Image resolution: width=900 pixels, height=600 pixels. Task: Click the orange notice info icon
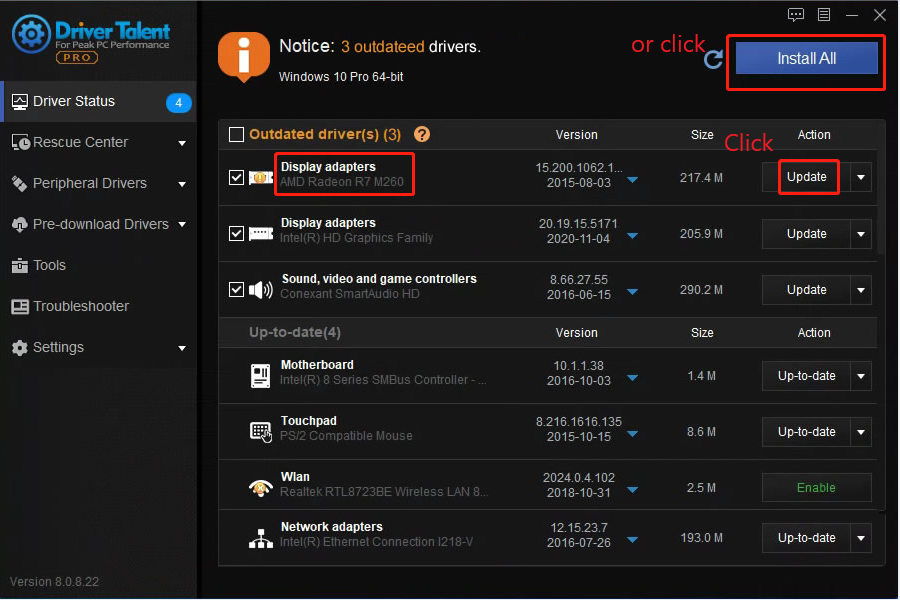coord(244,56)
